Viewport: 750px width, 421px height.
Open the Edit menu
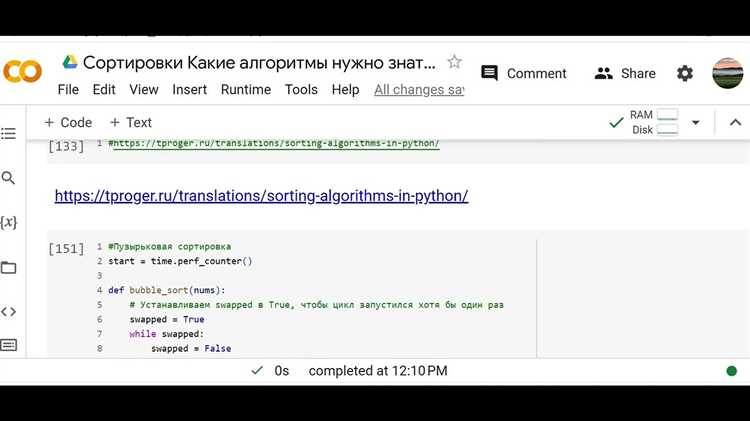104,89
